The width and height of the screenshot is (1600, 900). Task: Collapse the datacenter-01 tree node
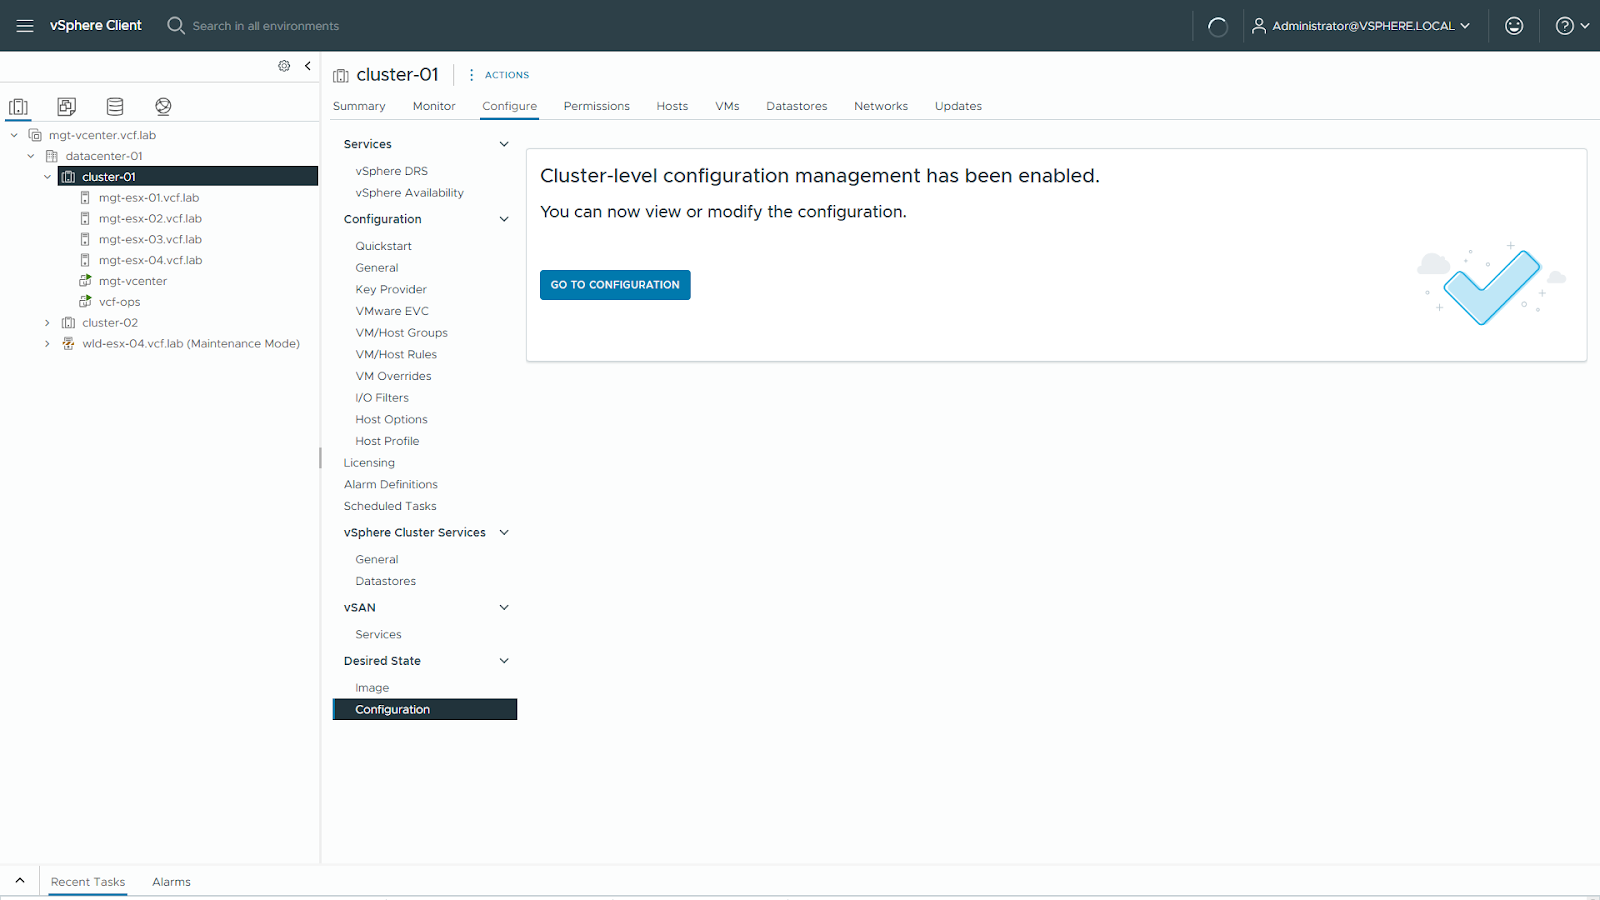click(x=31, y=156)
